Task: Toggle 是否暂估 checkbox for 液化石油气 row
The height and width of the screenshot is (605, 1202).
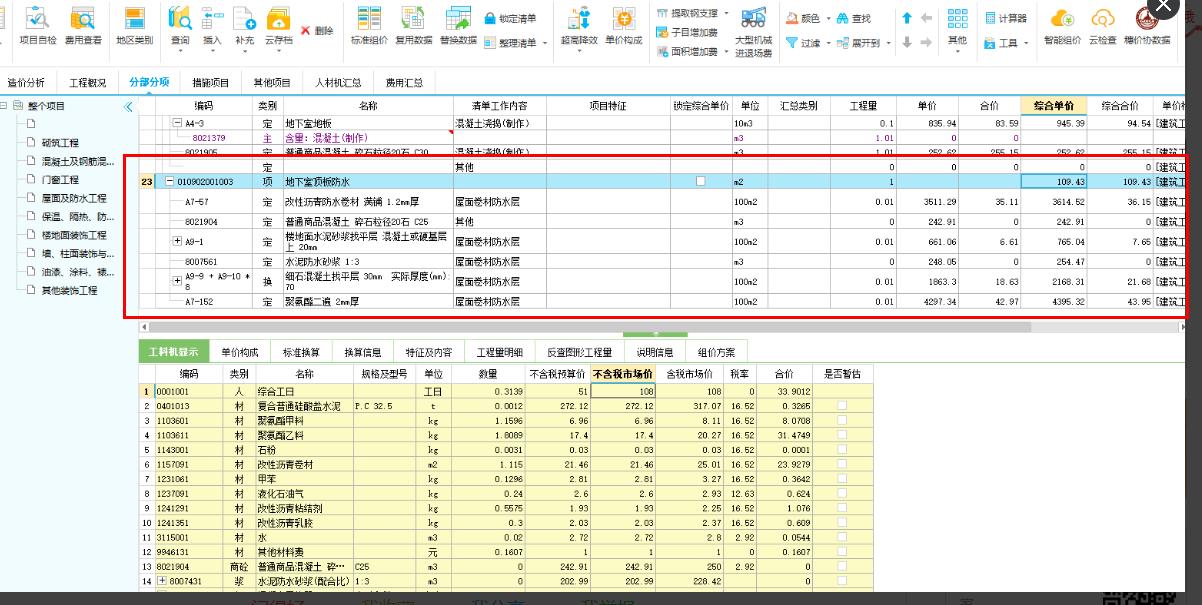Action: [843, 493]
